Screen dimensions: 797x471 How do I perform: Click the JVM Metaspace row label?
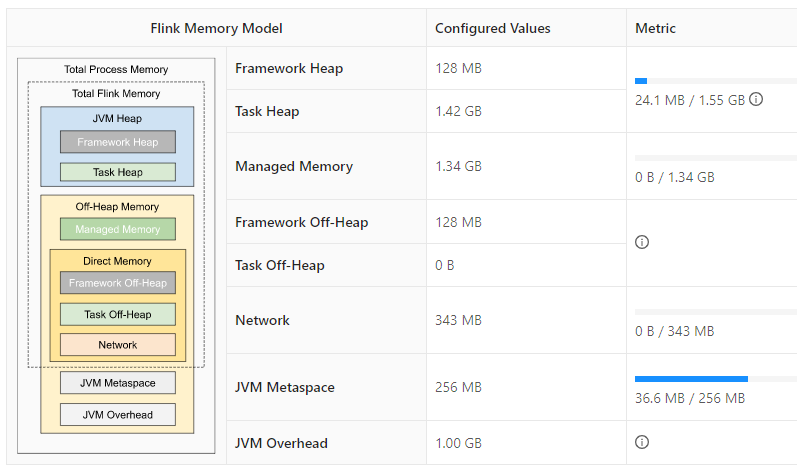(x=284, y=387)
